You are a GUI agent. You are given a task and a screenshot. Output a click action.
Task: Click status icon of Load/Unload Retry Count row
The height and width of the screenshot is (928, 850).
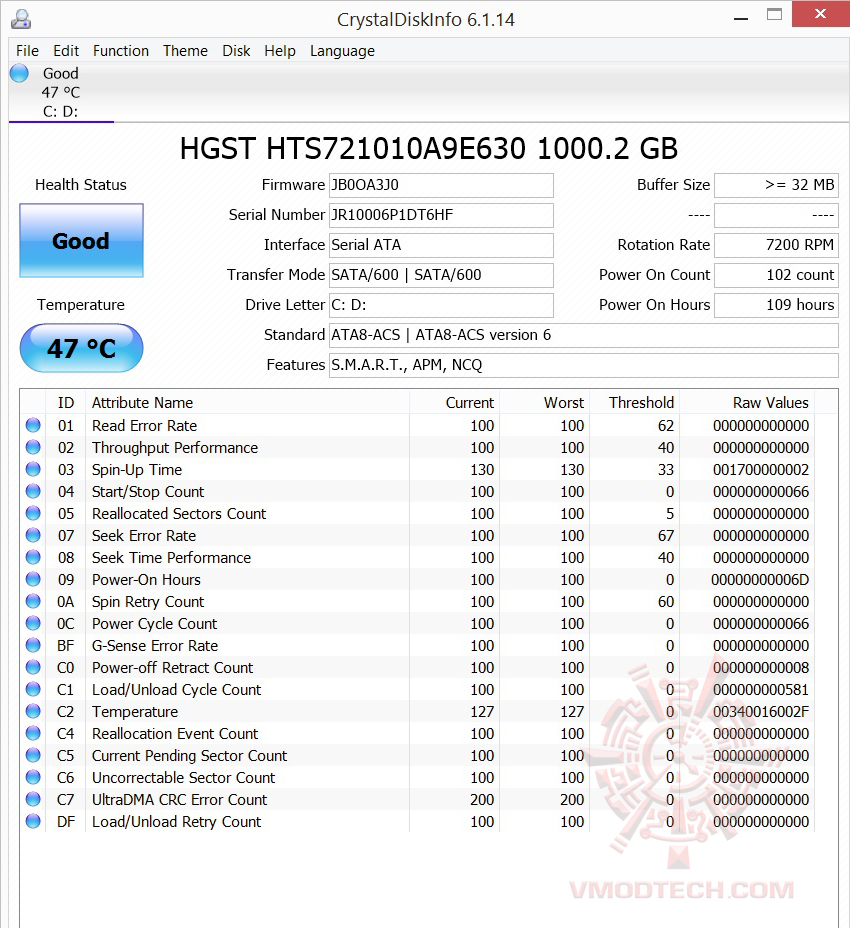point(33,821)
